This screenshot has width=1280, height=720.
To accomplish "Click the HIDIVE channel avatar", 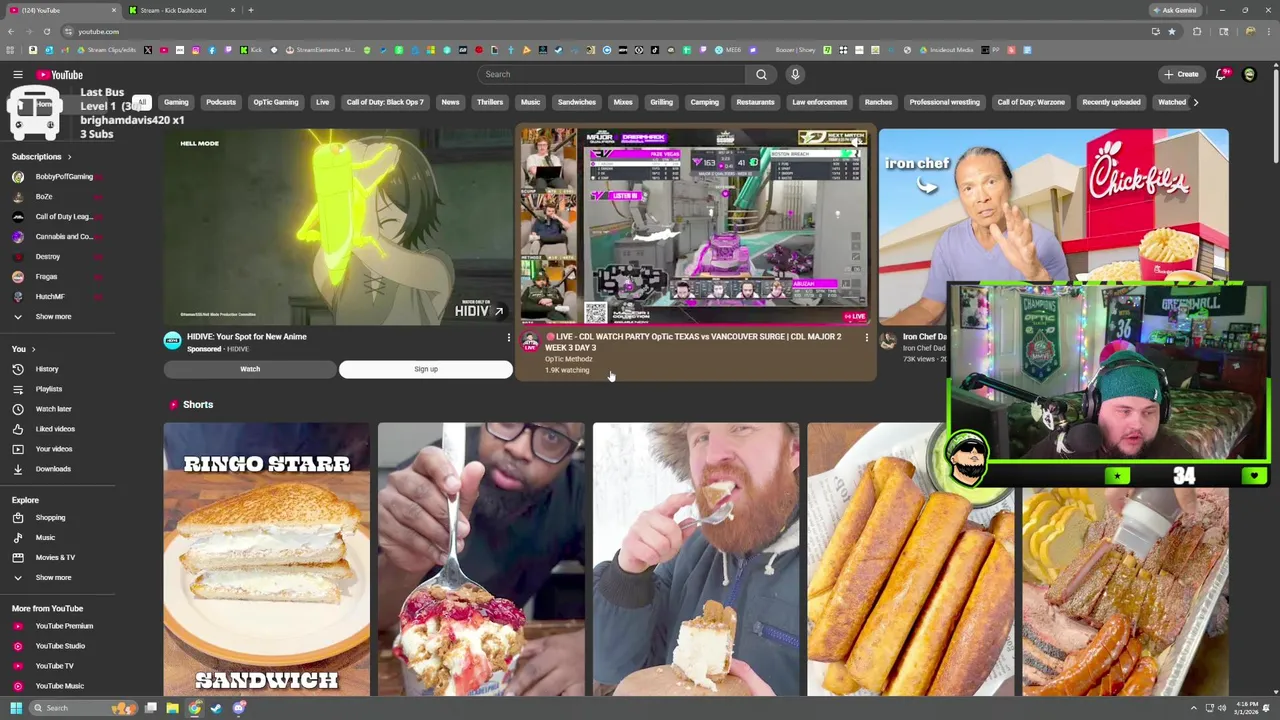I will click(x=172, y=341).
